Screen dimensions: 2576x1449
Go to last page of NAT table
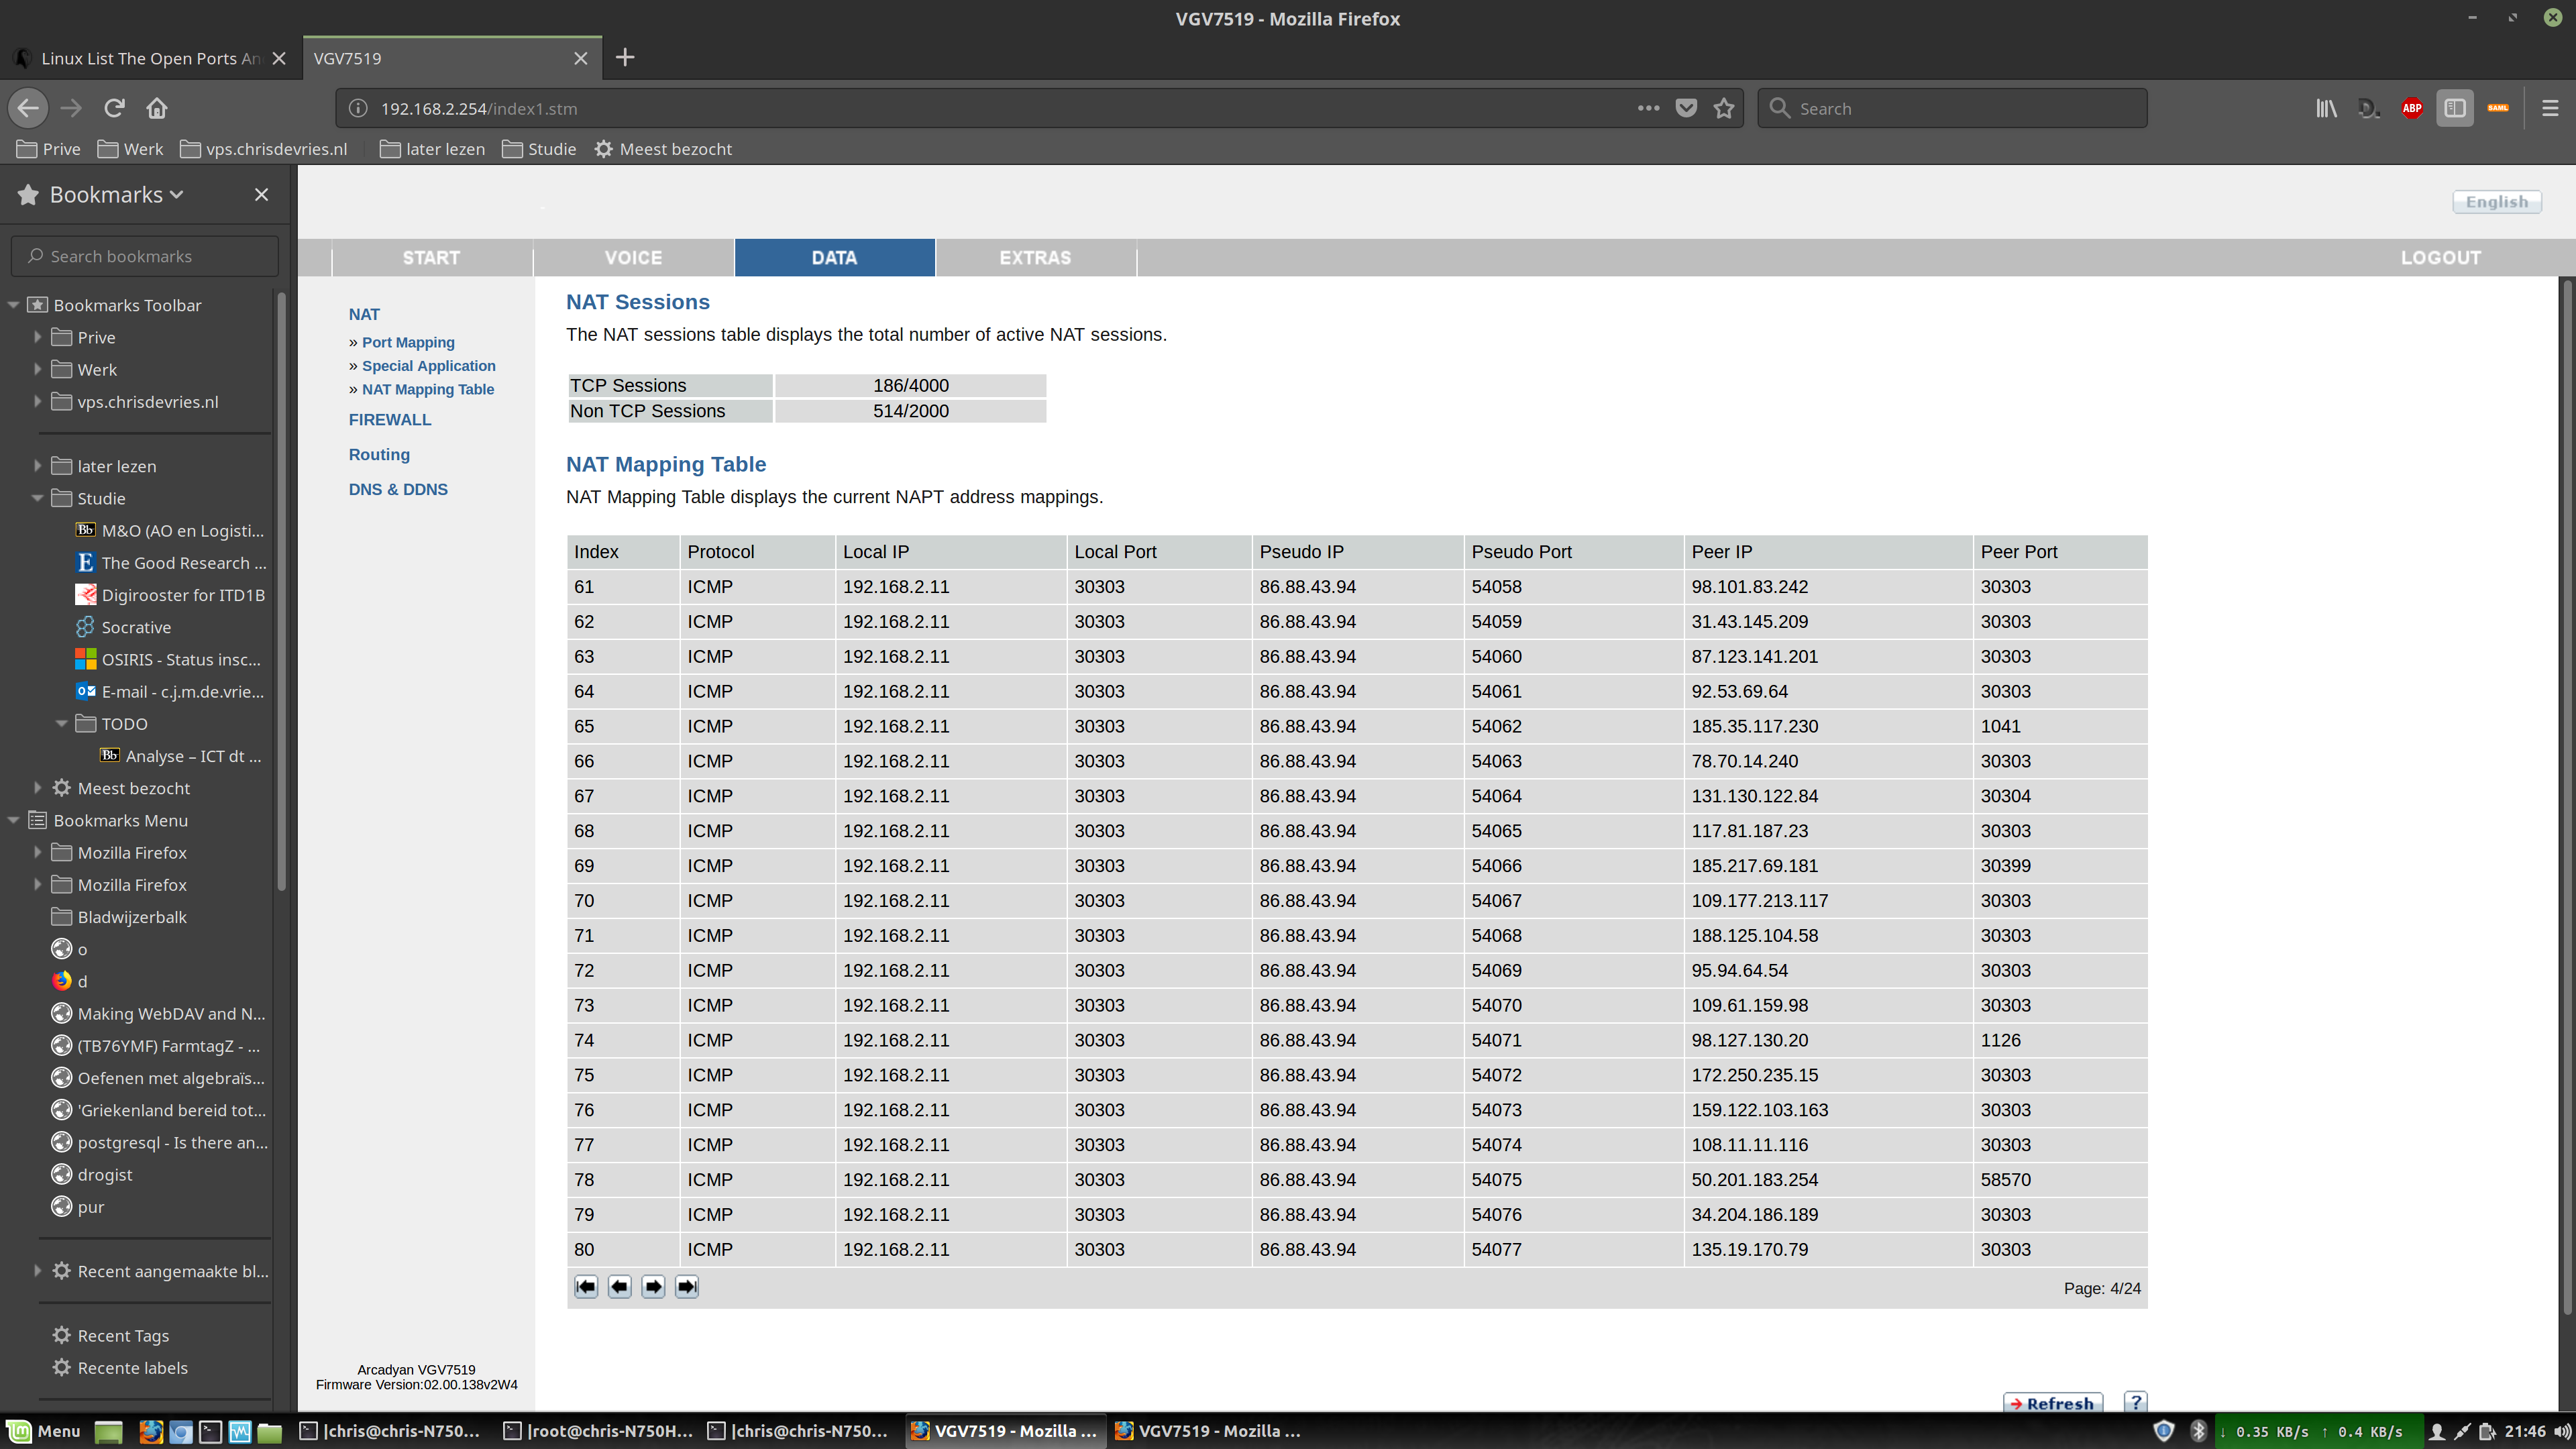coord(687,1287)
